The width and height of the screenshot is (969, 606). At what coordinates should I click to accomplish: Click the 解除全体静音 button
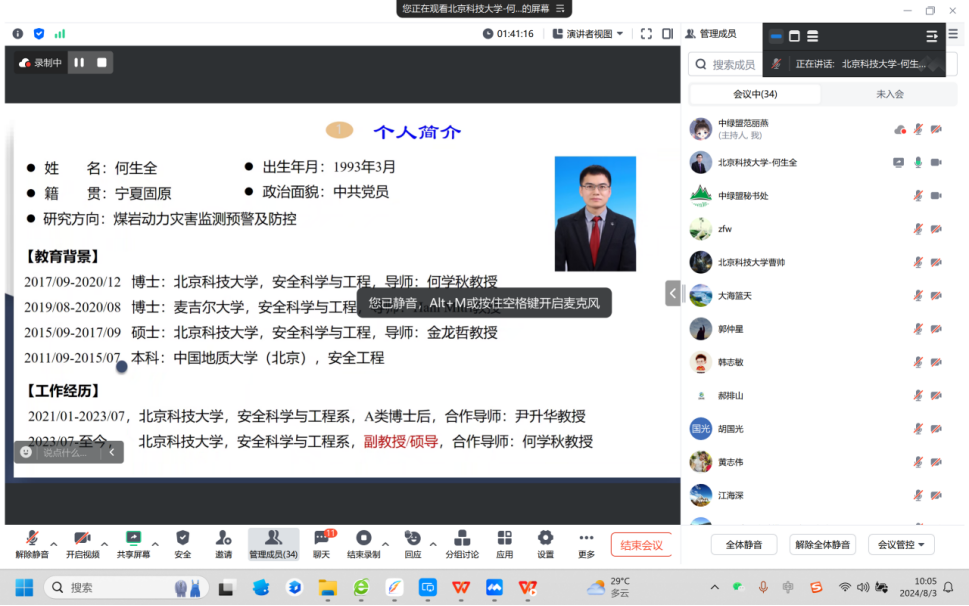tap(823, 545)
